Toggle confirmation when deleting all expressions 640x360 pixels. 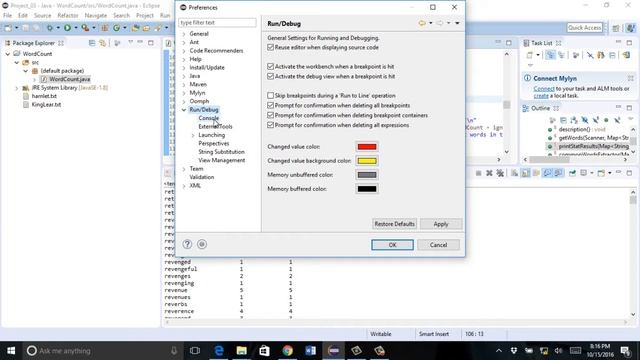(270, 125)
